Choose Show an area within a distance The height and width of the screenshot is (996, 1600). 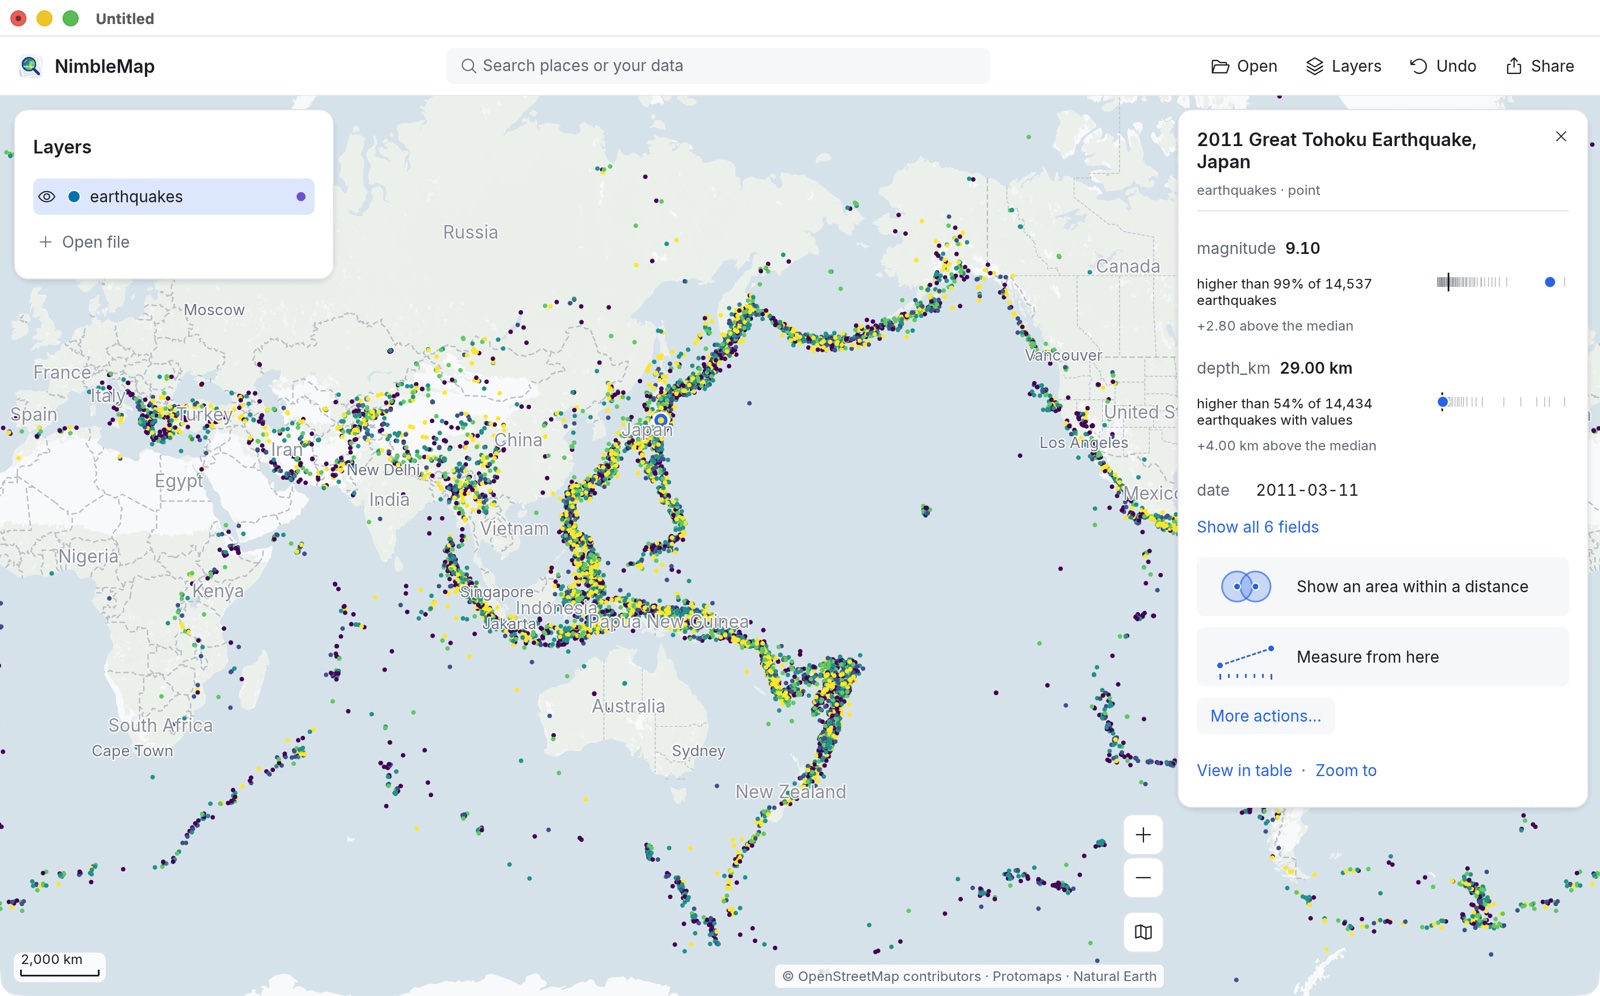click(x=1383, y=587)
